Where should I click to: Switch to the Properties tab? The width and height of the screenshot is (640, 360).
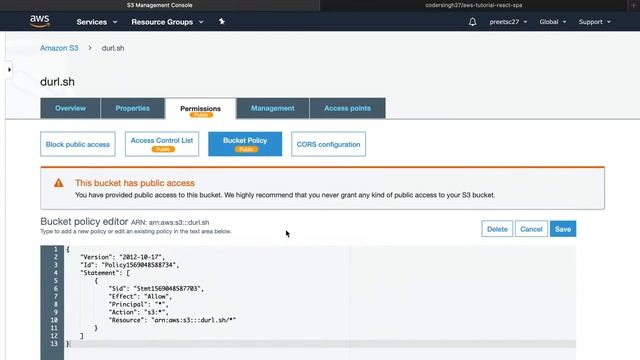(x=132, y=108)
